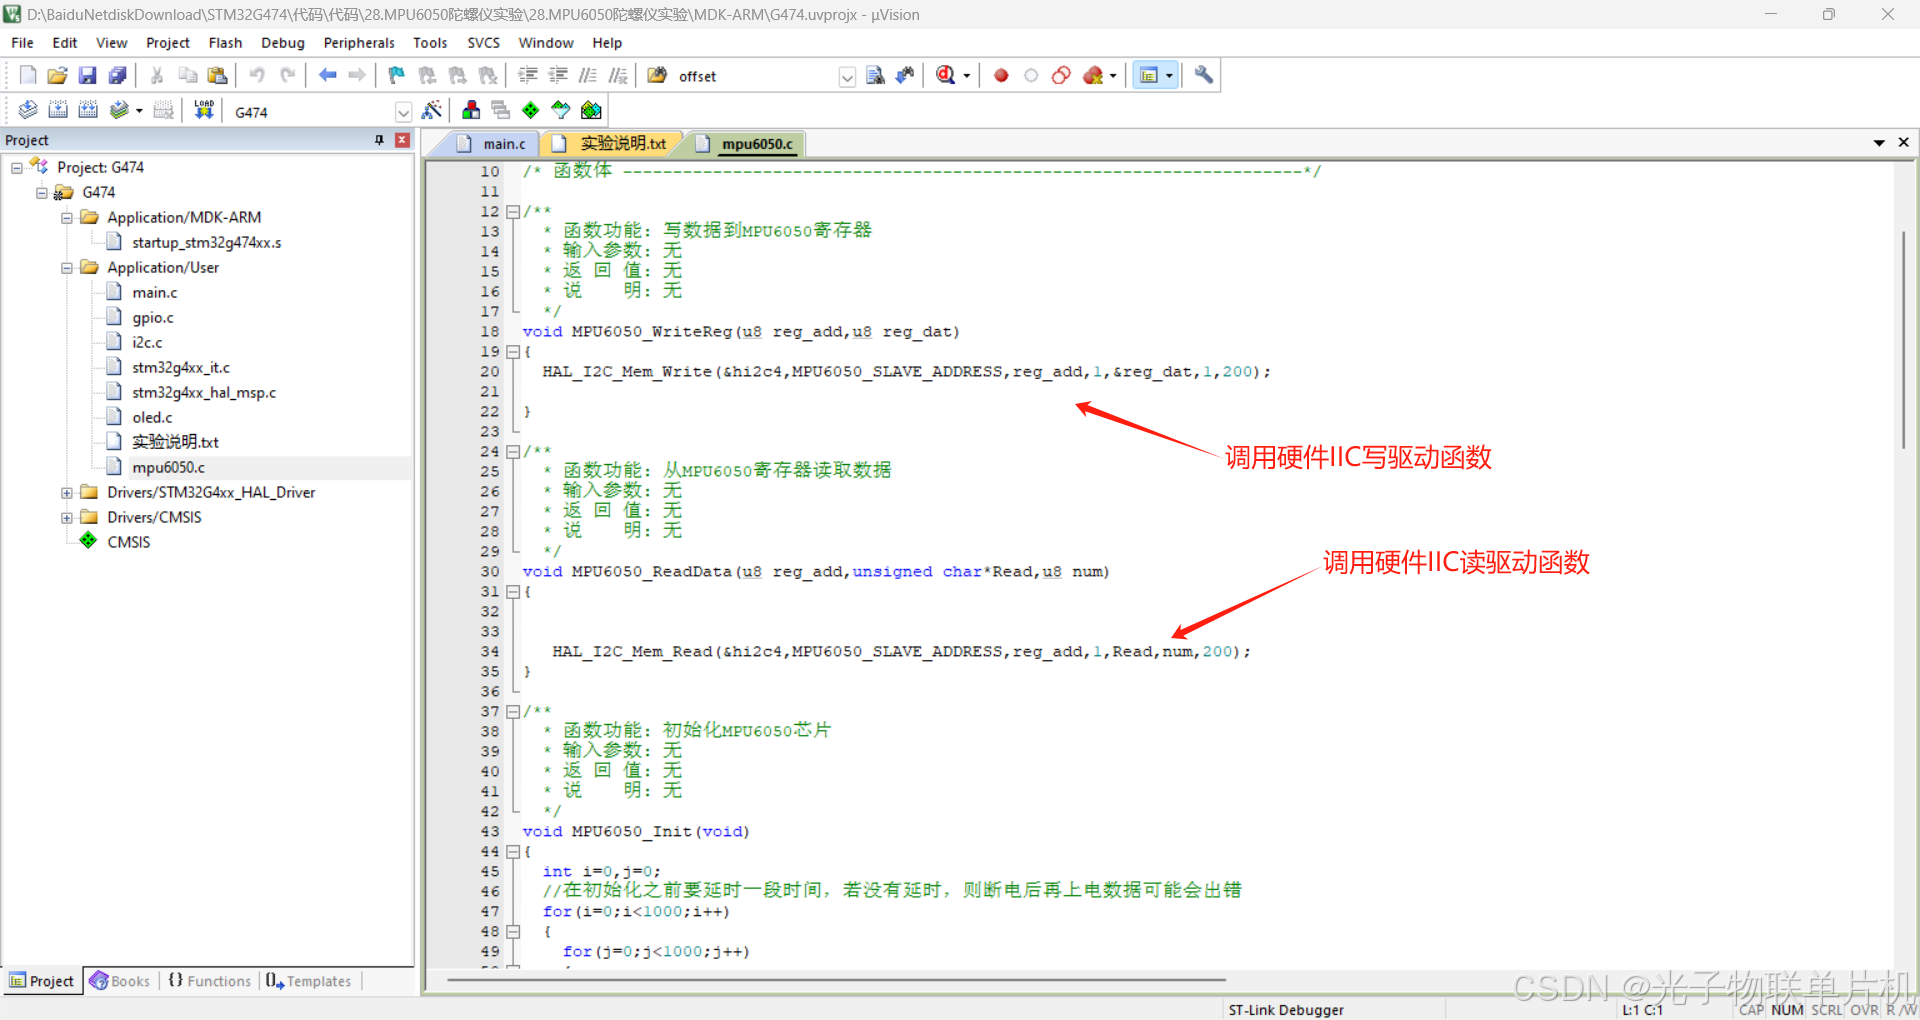Viewport: 1920px width, 1020px height.
Task: Open the batch build dropdown arrow
Action: pos(139,111)
